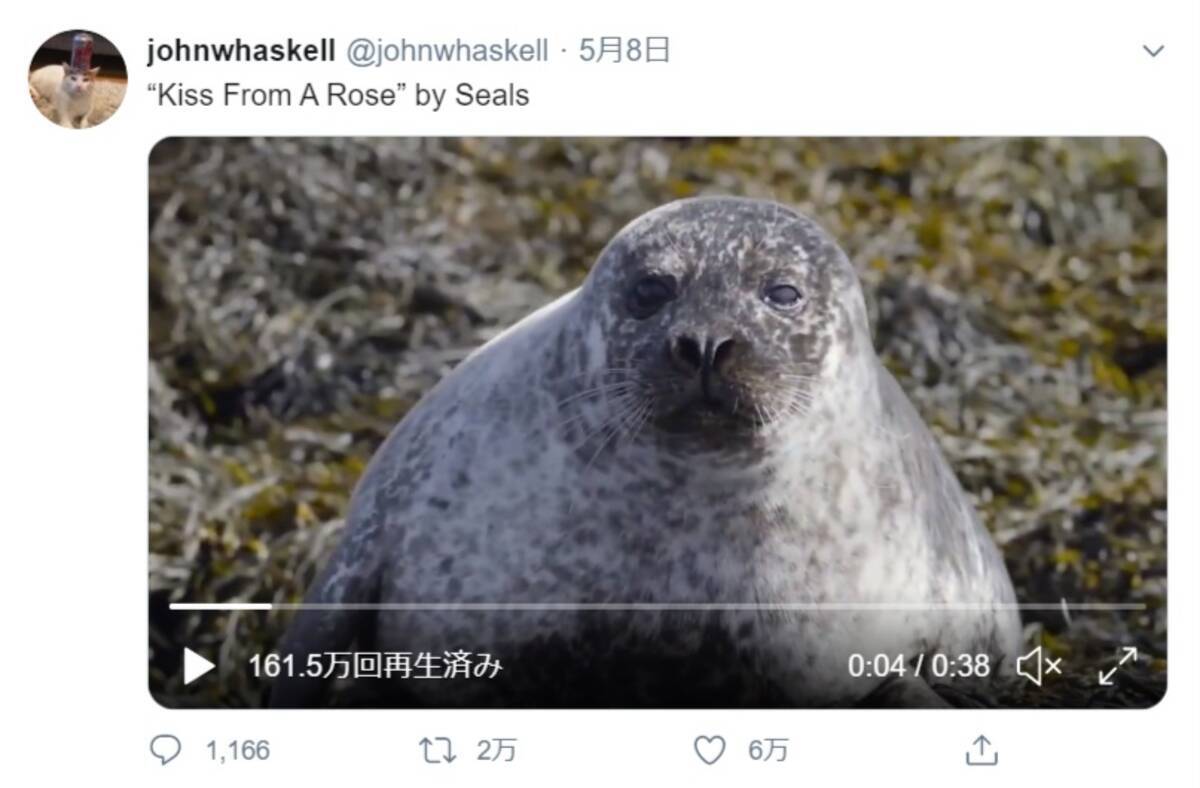Click the 1,166 replies count
This screenshot has width=1200, height=788.
click(x=238, y=750)
